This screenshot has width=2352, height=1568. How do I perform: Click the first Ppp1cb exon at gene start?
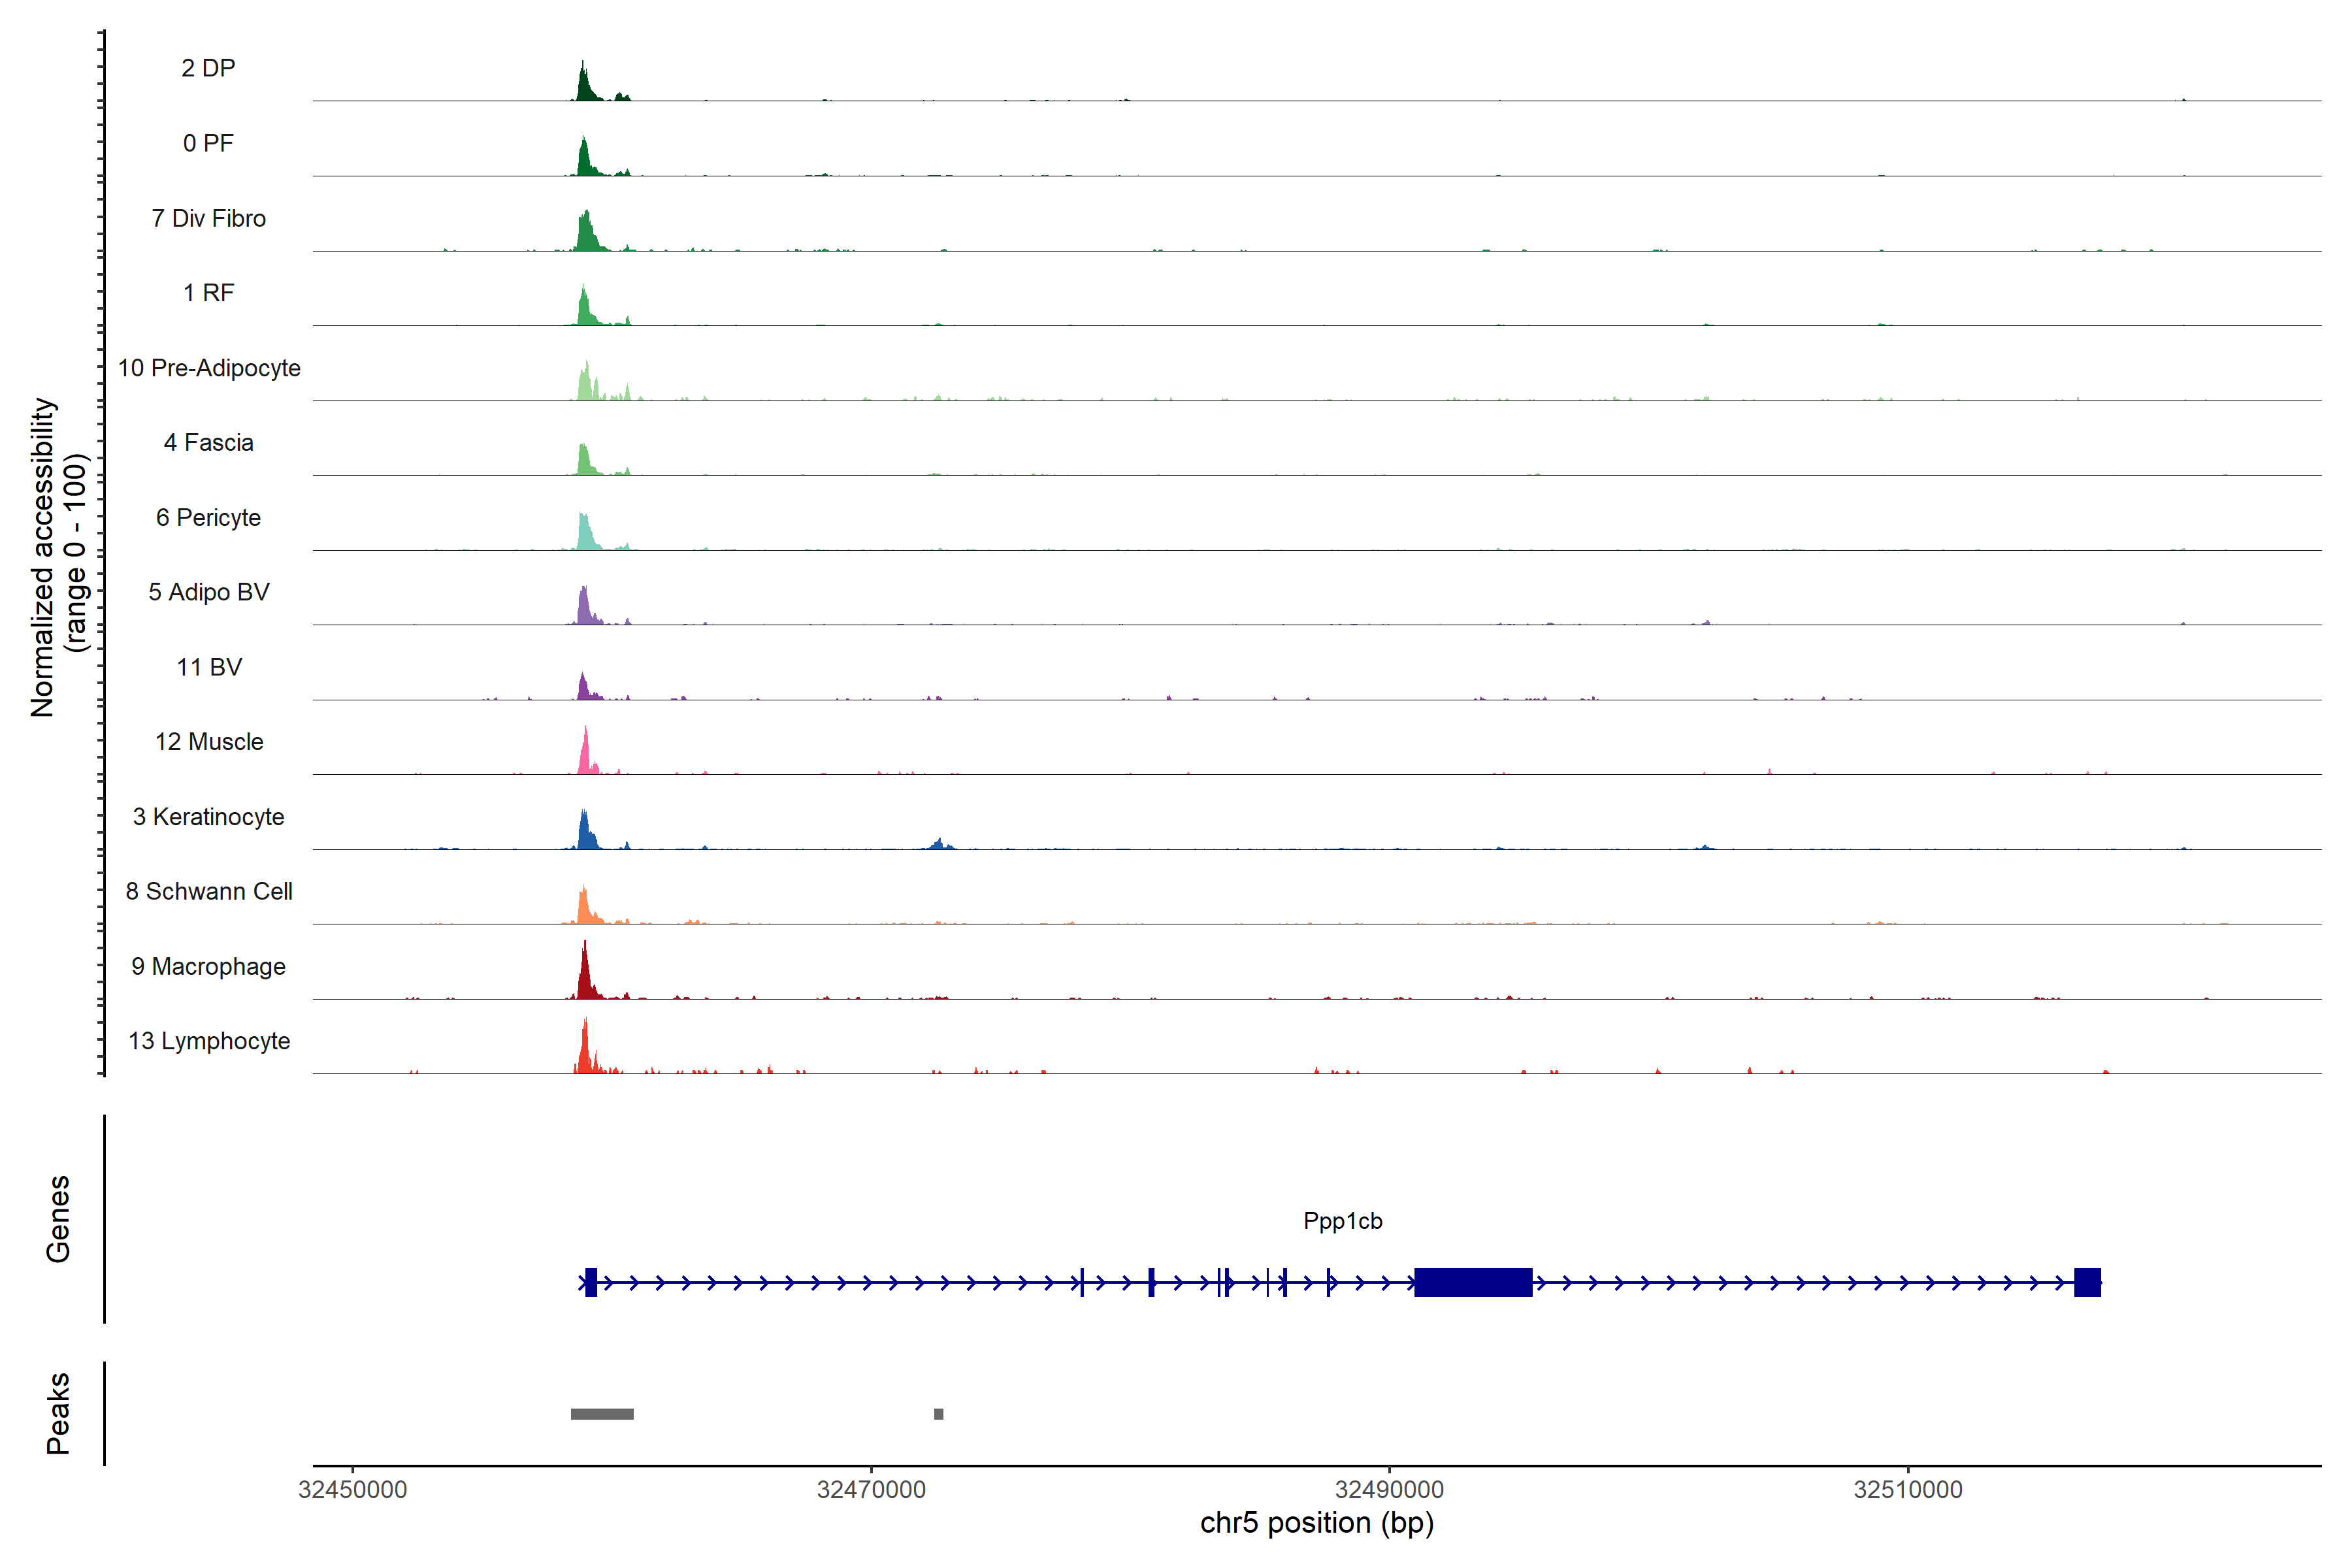[x=591, y=1282]
